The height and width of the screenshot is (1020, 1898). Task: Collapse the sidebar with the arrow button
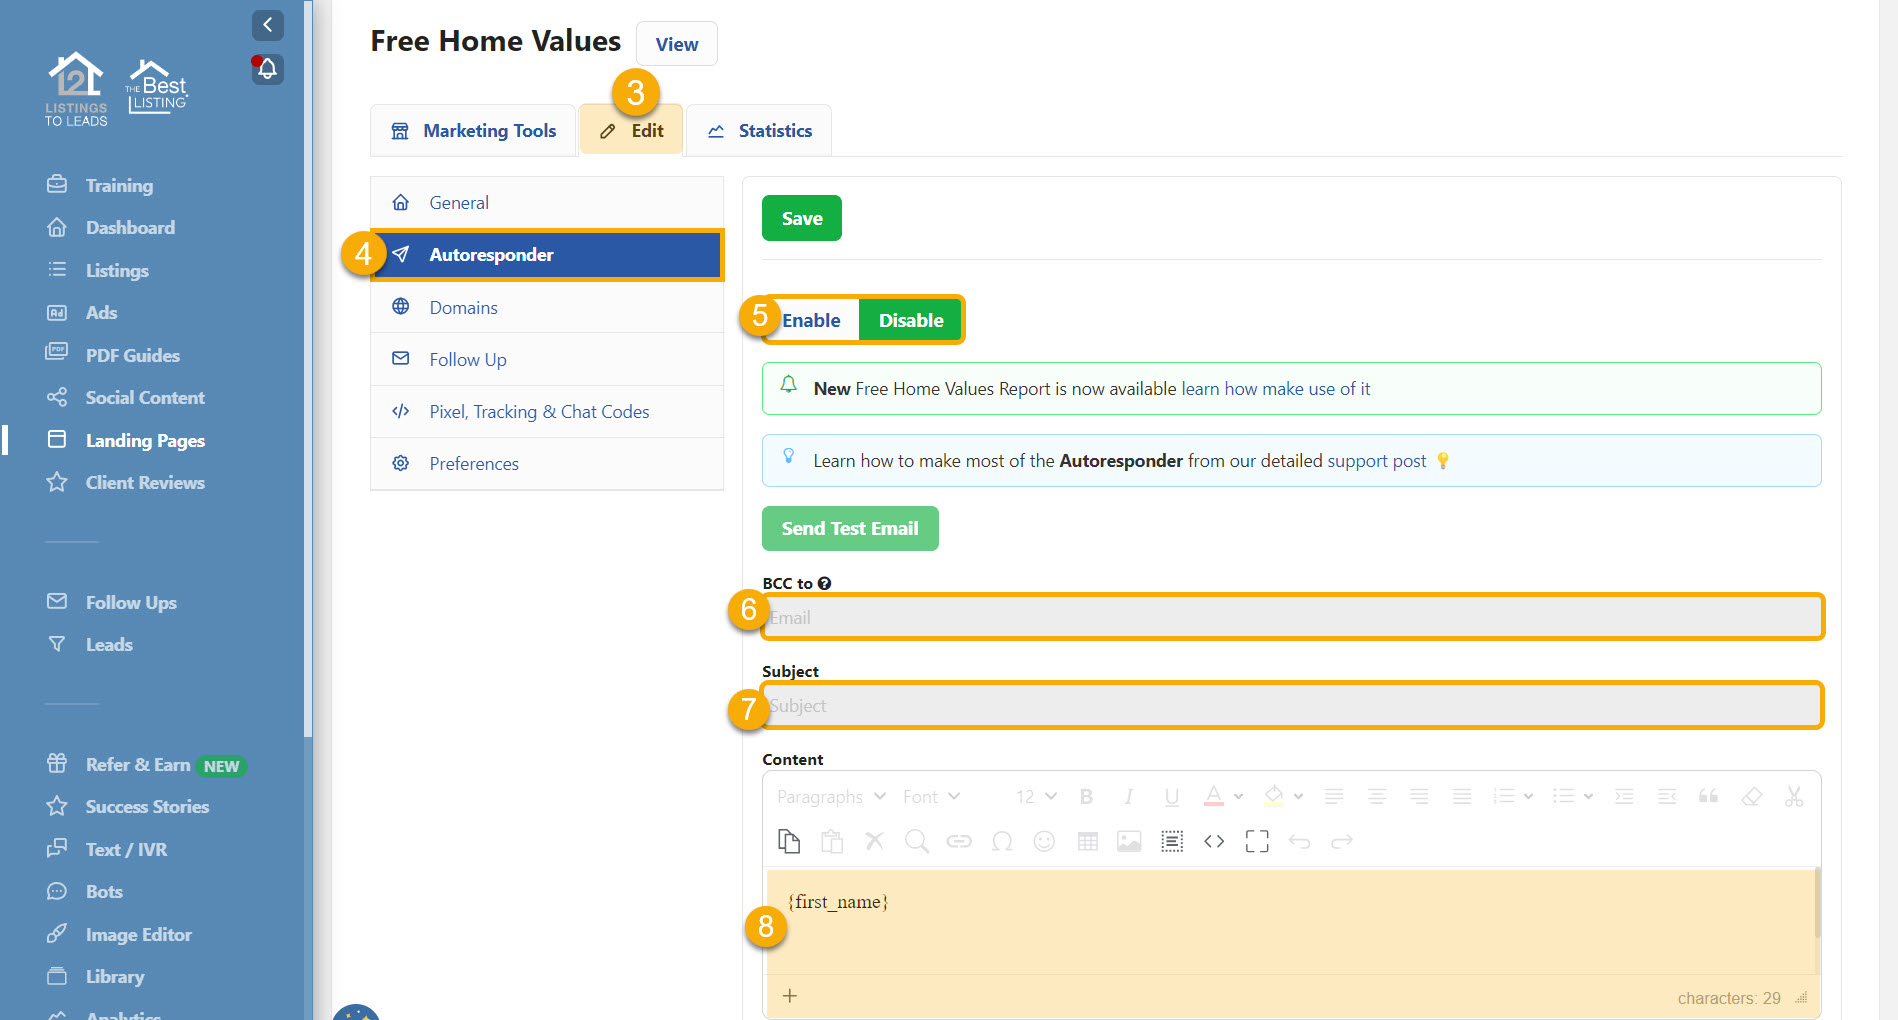[x=267, y=25]
